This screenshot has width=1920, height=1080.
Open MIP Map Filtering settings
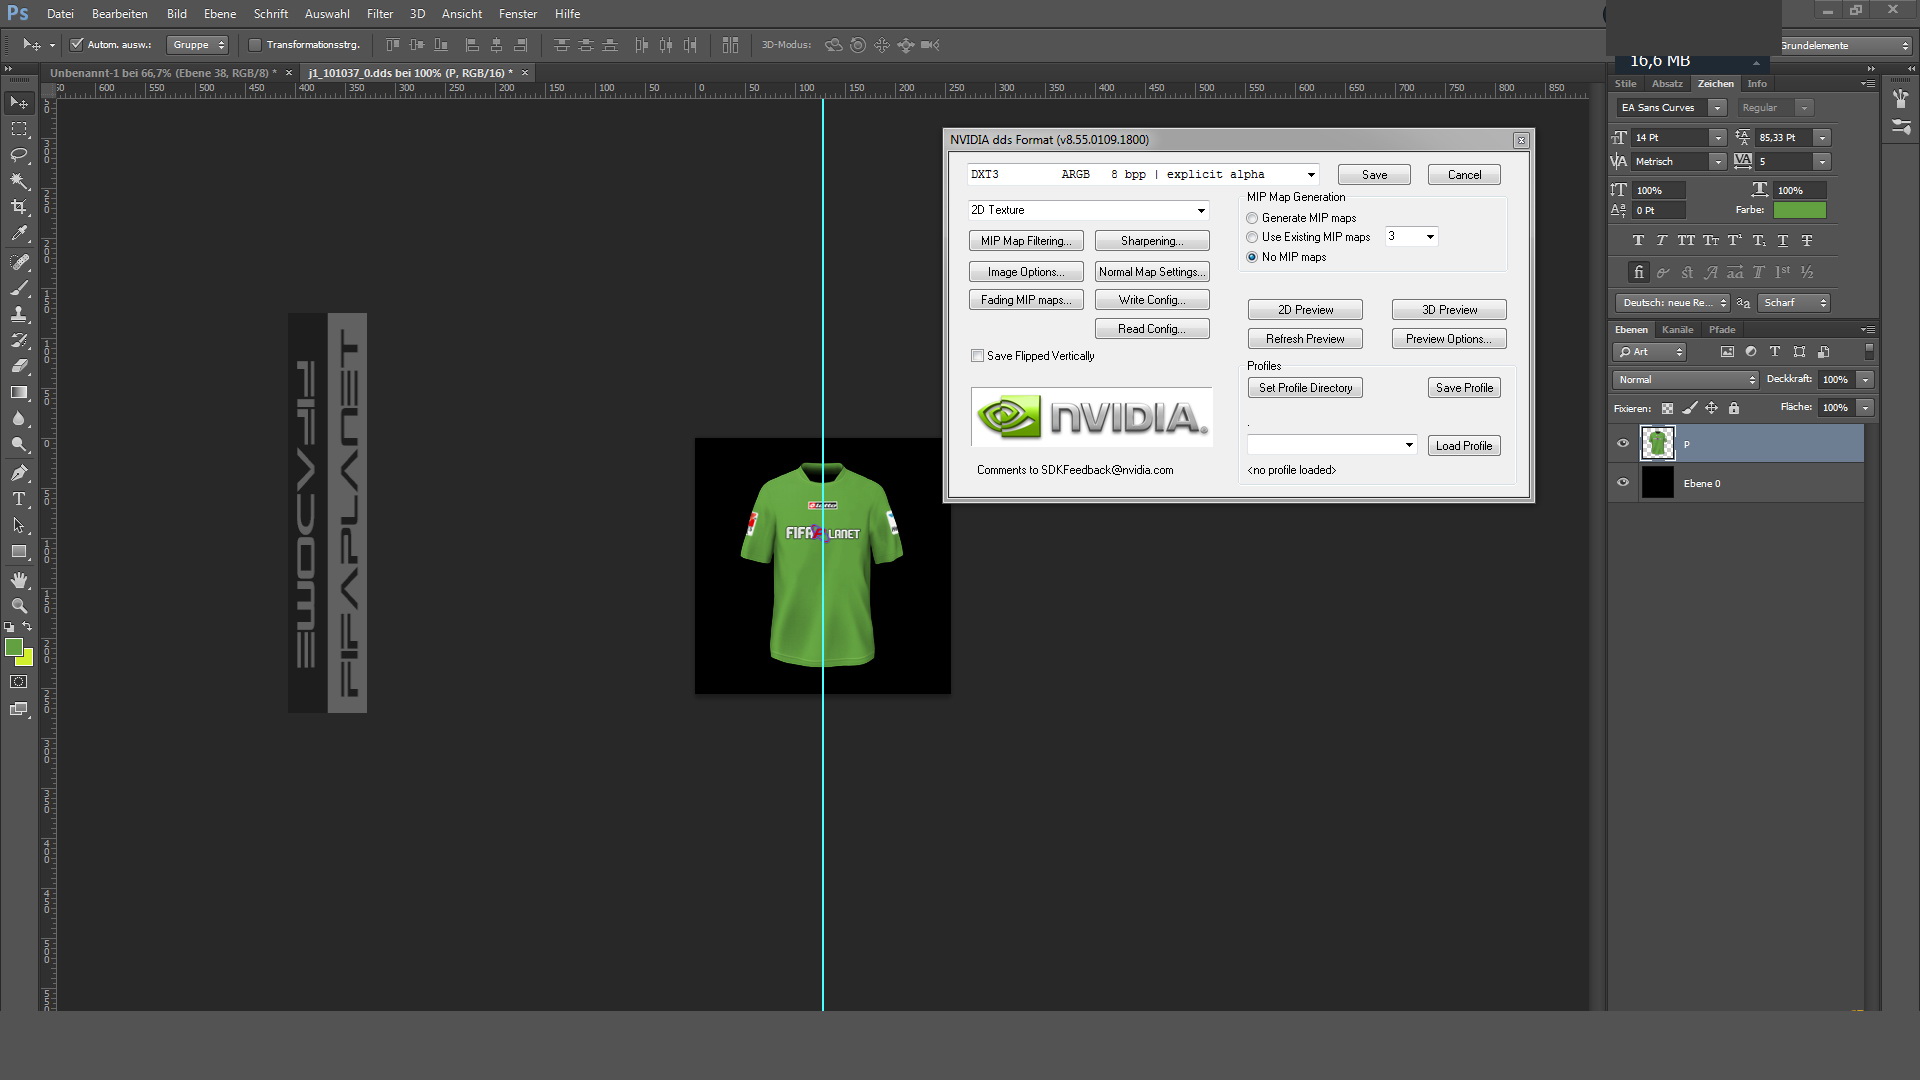(x=1026, y=241)
